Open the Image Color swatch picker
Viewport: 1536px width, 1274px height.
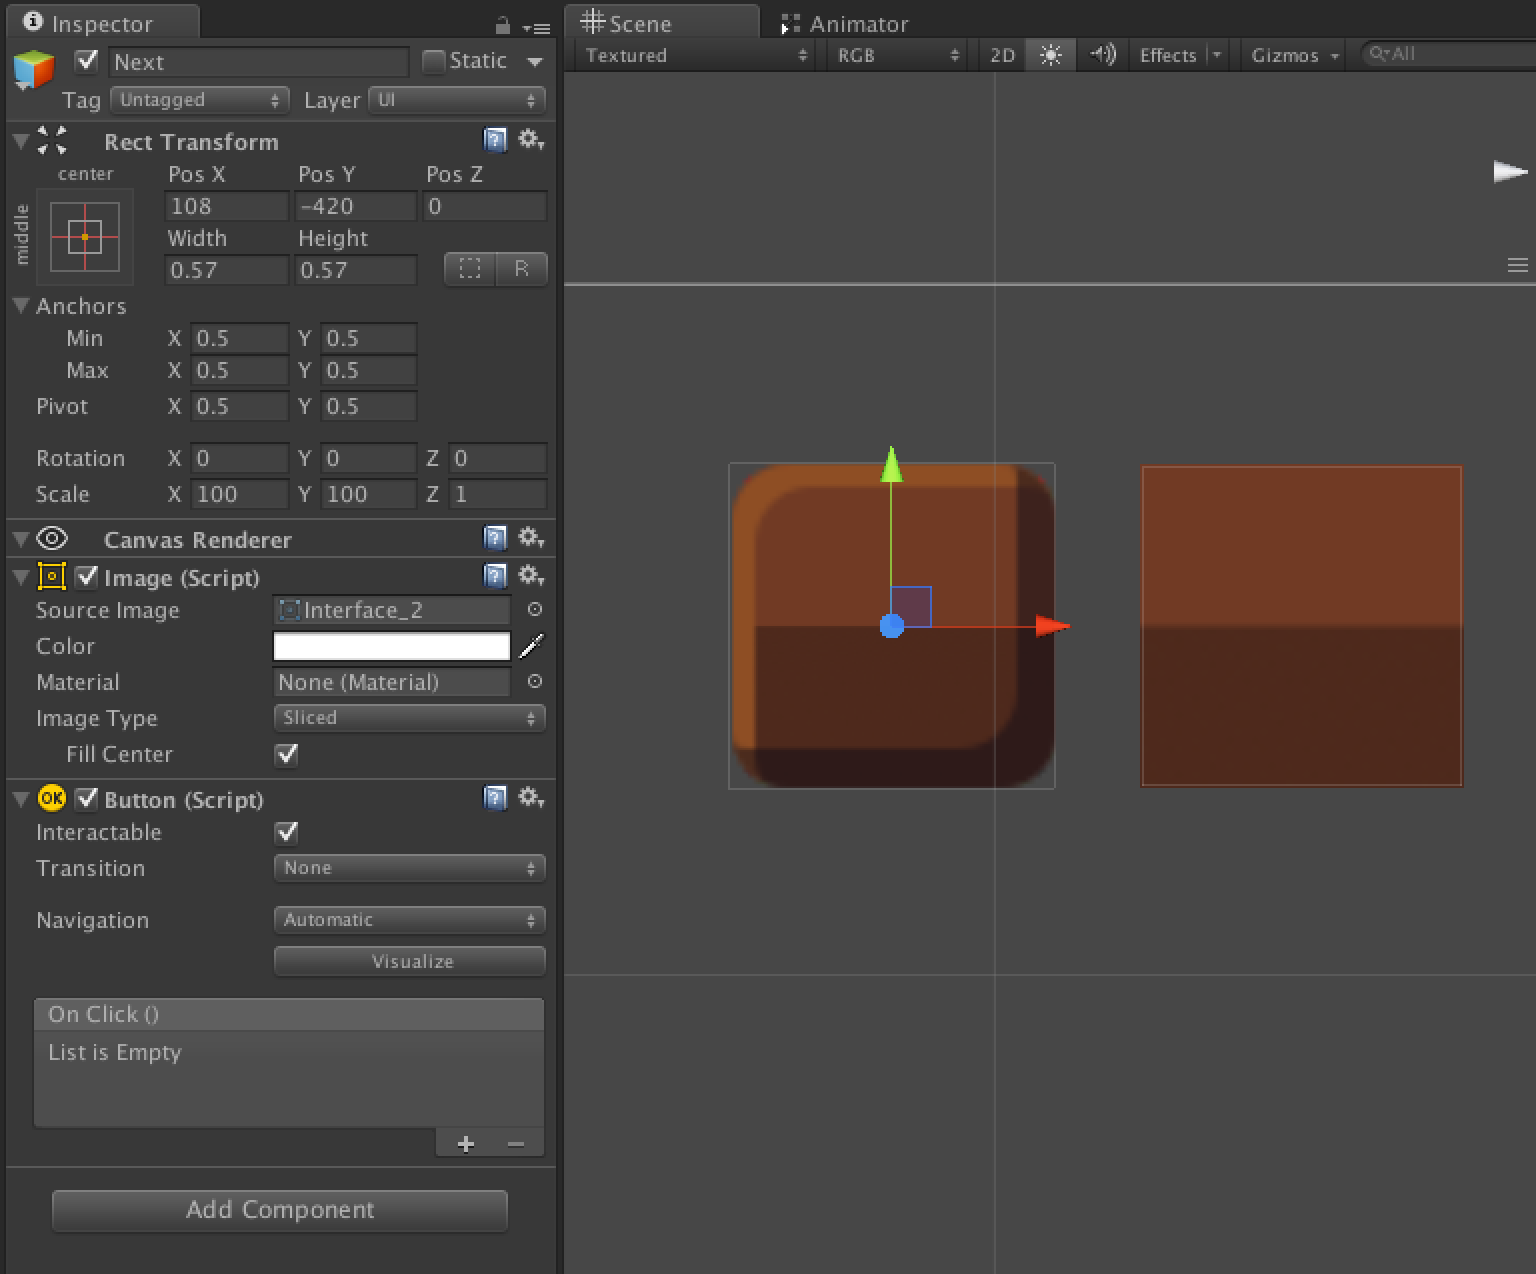(392, 646)
